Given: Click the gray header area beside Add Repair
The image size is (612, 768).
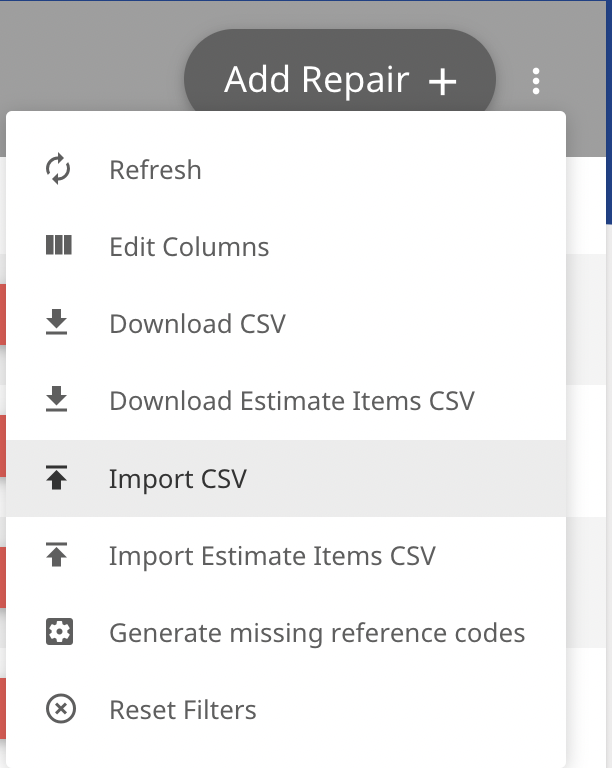Looking at the screenshot, I should [93, 56].
